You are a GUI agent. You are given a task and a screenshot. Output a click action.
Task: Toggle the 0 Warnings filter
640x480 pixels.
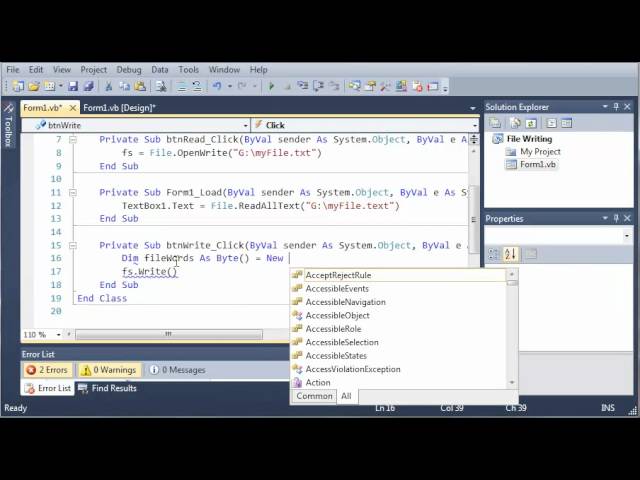108,370
